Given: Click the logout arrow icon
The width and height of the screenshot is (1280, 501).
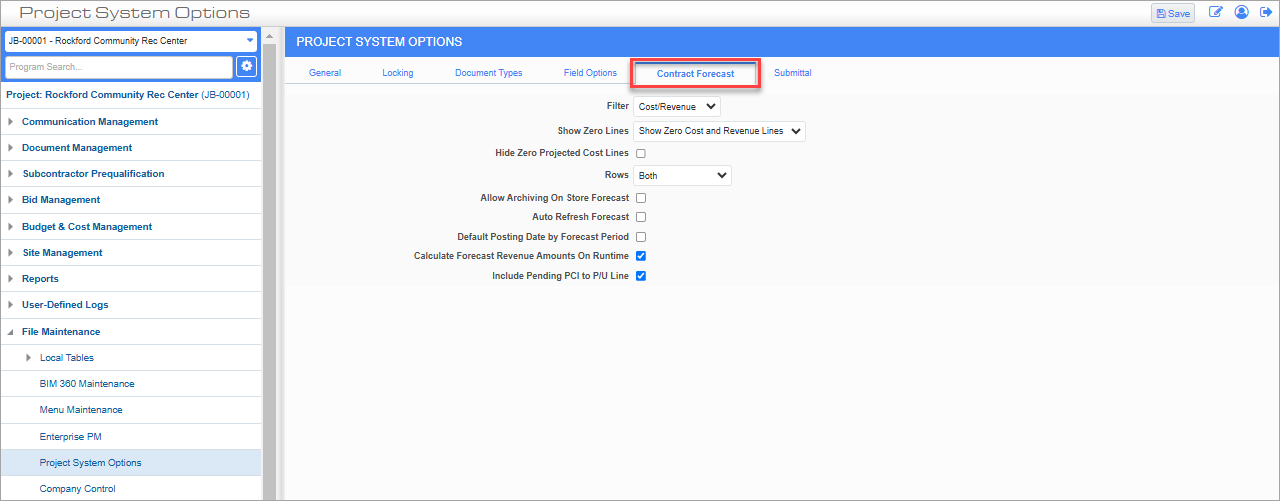Looking at the screenshot, I should click(x=1266, y=13).
